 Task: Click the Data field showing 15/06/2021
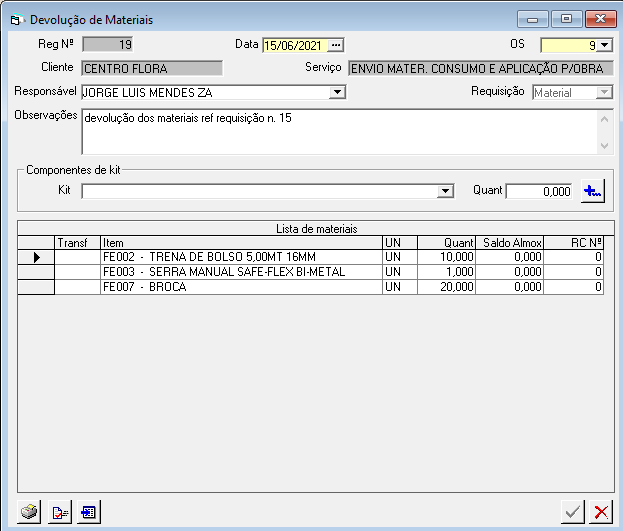(295, 44)
